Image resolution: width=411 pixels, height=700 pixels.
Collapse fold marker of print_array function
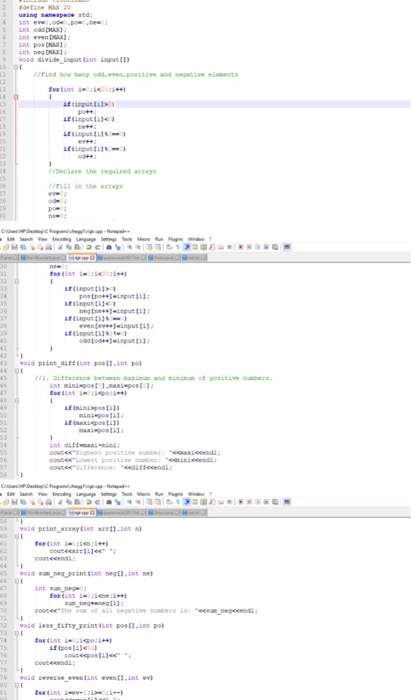(x=17, y=536)
